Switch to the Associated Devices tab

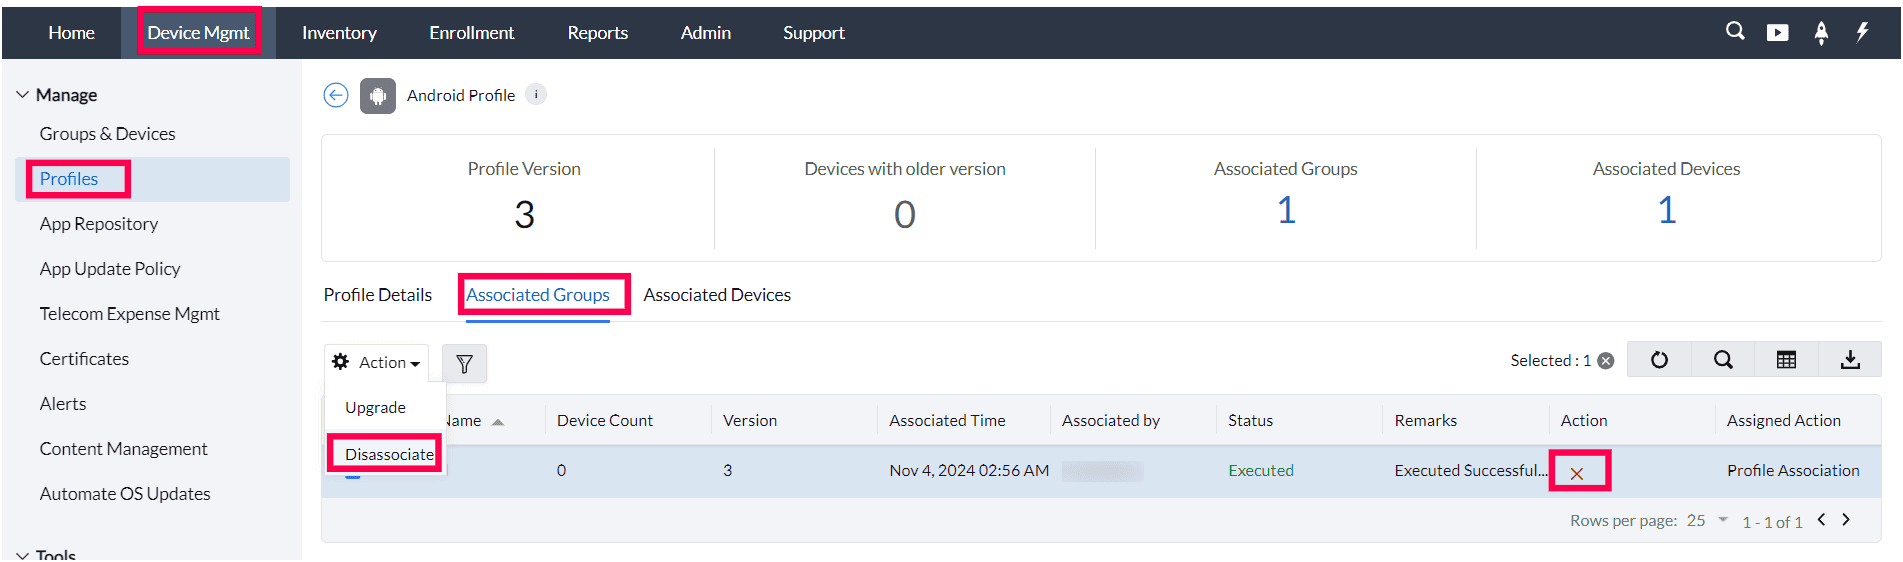(717, 295)
